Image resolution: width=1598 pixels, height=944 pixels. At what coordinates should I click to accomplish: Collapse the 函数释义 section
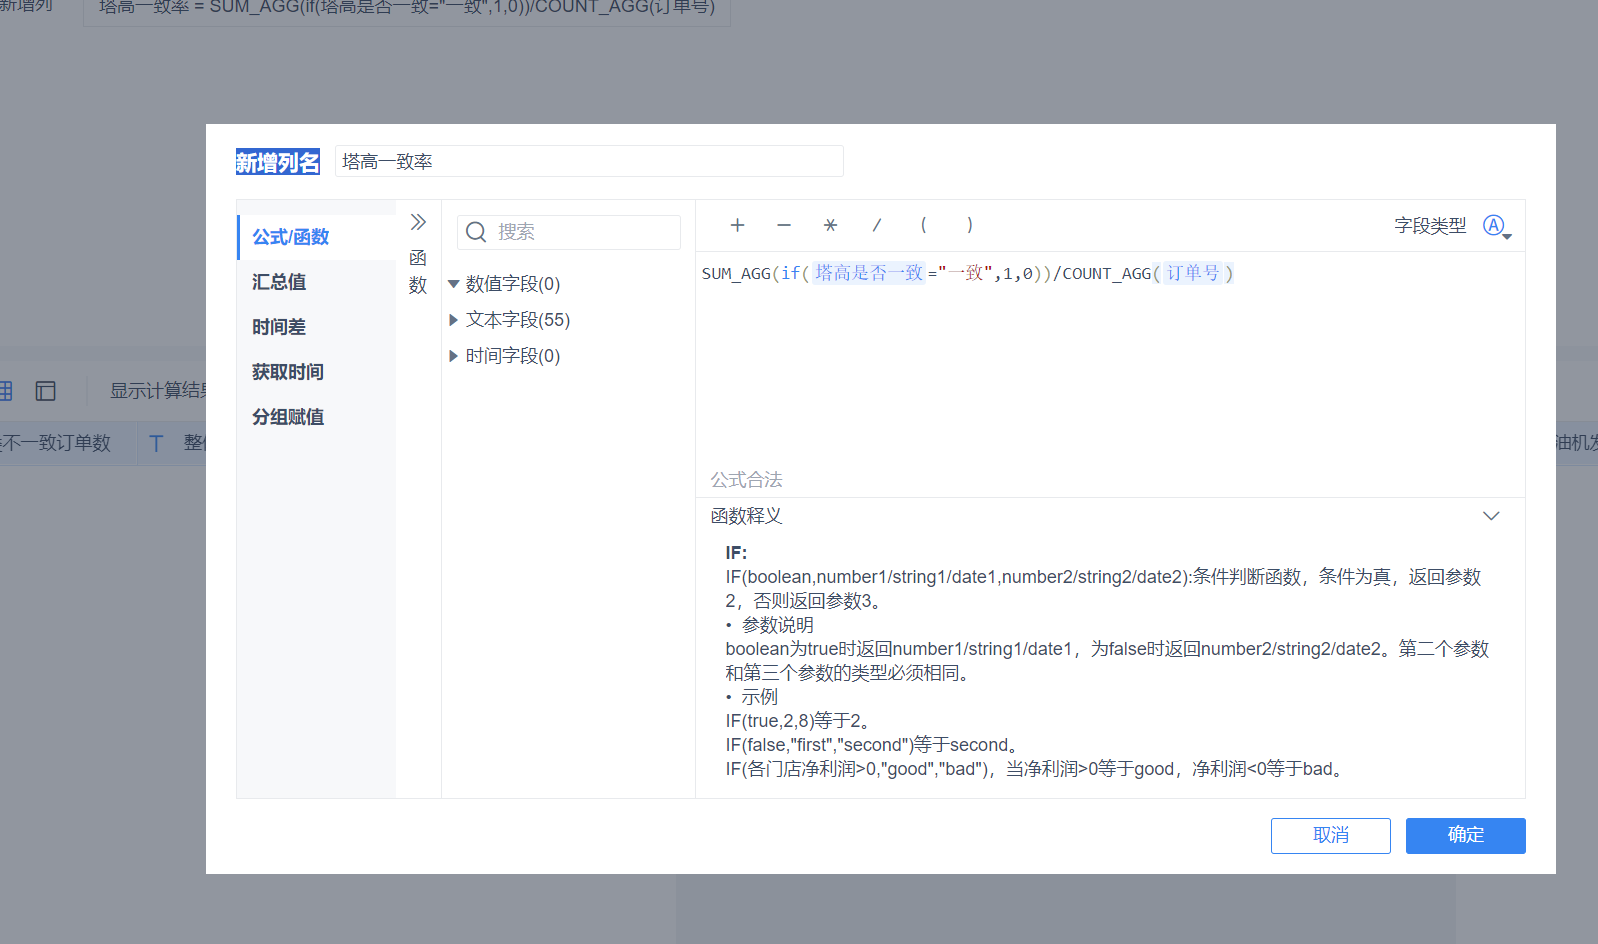tap(1491, 516)
